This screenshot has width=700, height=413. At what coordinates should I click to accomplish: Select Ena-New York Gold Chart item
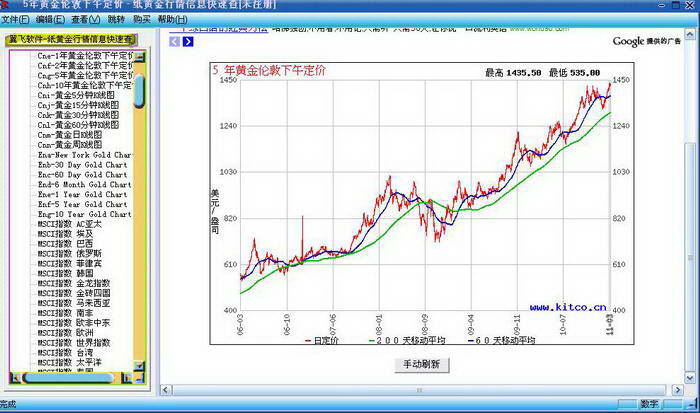coord(85,155)
